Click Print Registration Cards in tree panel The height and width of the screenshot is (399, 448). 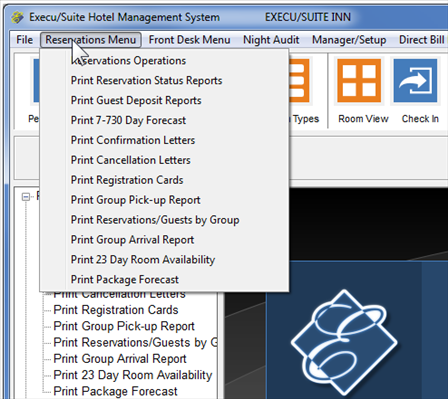point(116,310)
